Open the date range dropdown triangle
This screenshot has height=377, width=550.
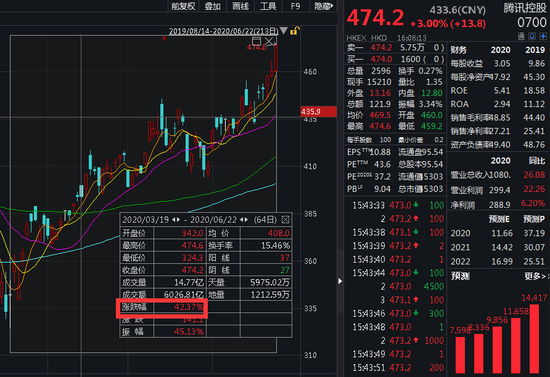point(283,31)
